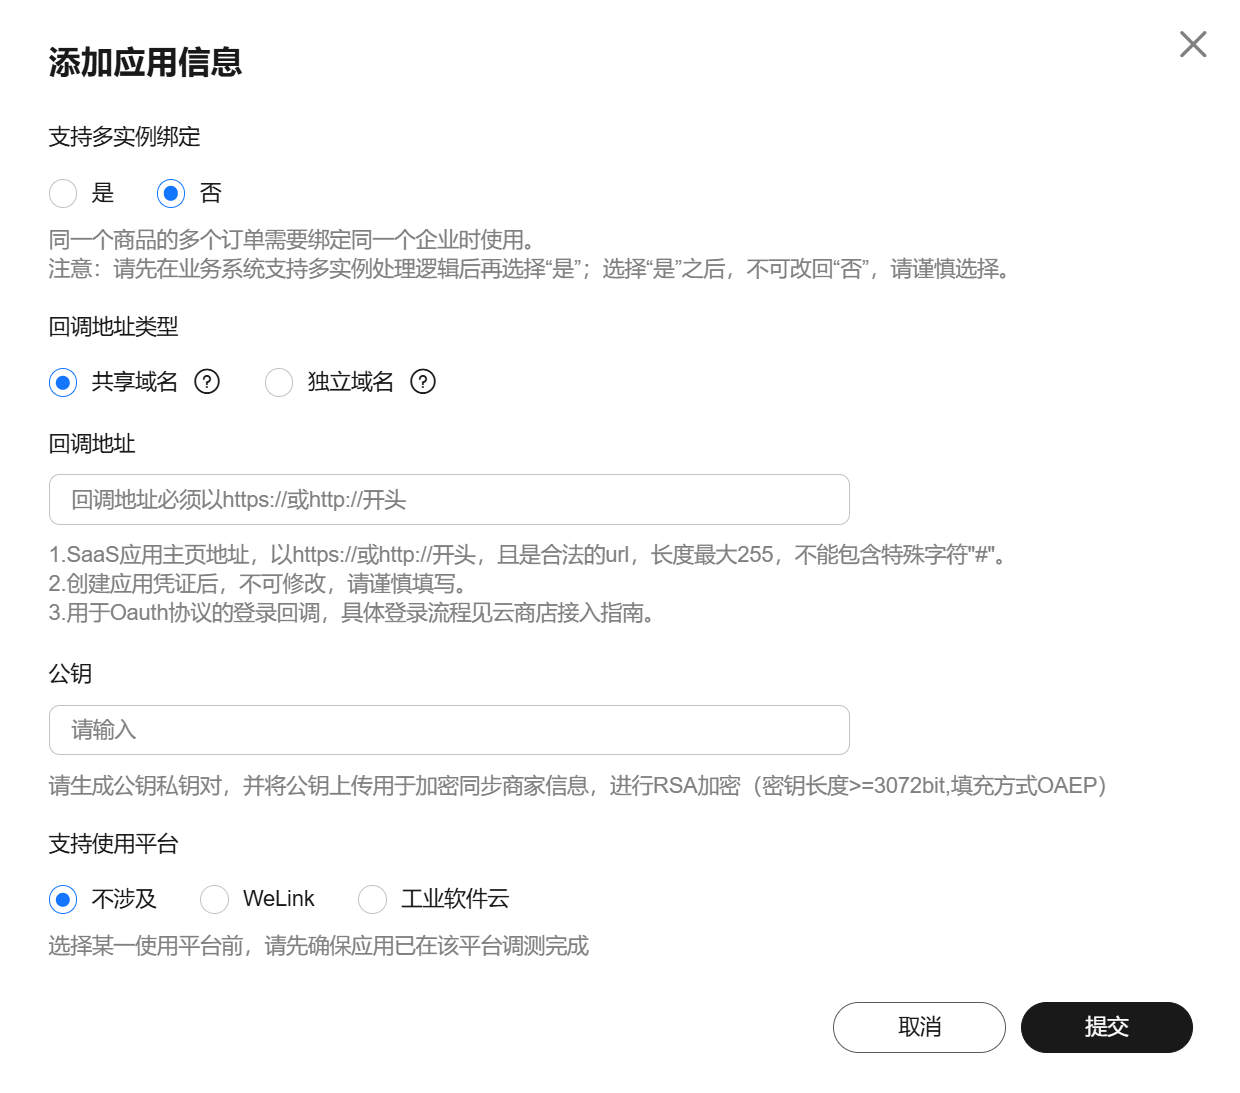The image size is (1240, 1093).
Task: Click the 支持多实例绑定 section label
Action: point(124,137)
